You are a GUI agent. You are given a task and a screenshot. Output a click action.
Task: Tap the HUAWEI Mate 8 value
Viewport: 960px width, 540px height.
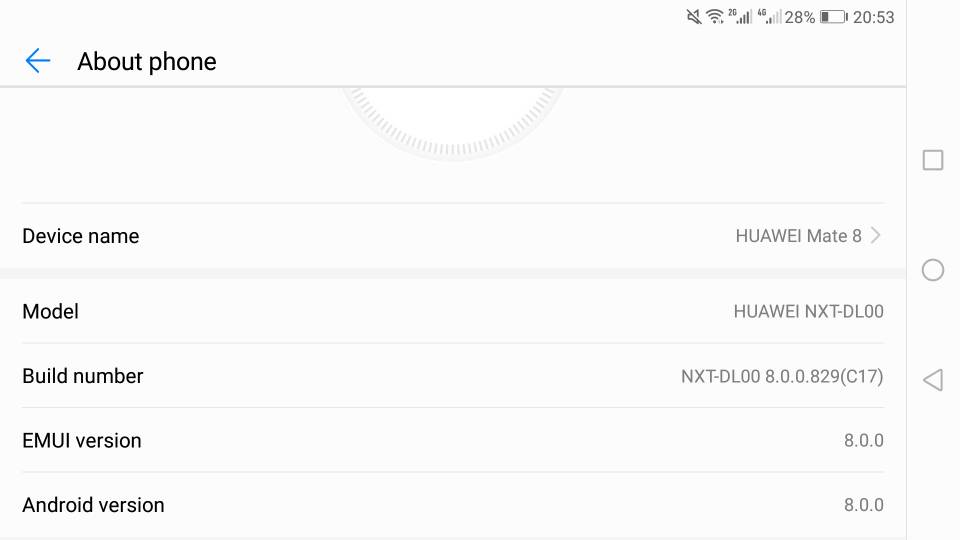coord(798,236)
